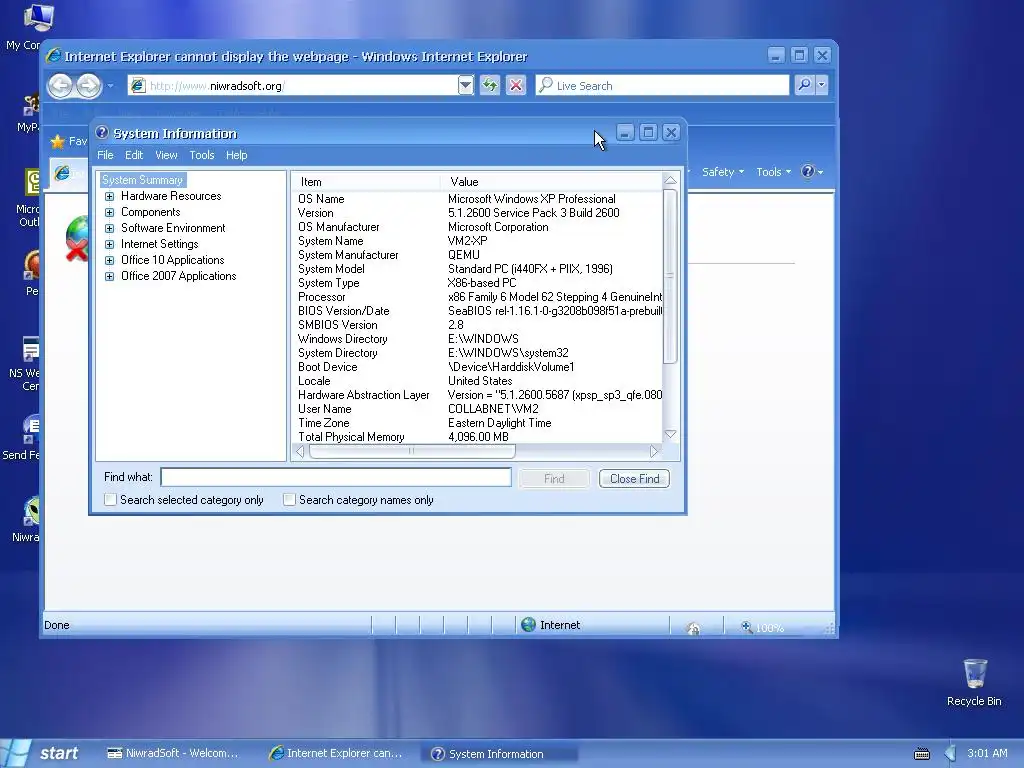This screenshot has width=1024, height=768.
Task: Click the vertical scrollbar down arrow
Action: coord(670,434)
